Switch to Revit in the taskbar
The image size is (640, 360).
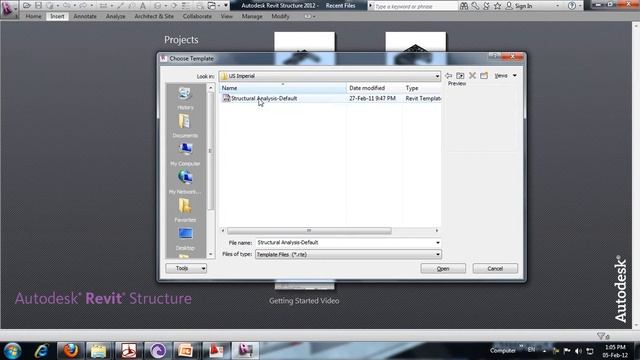coord(245,351)
